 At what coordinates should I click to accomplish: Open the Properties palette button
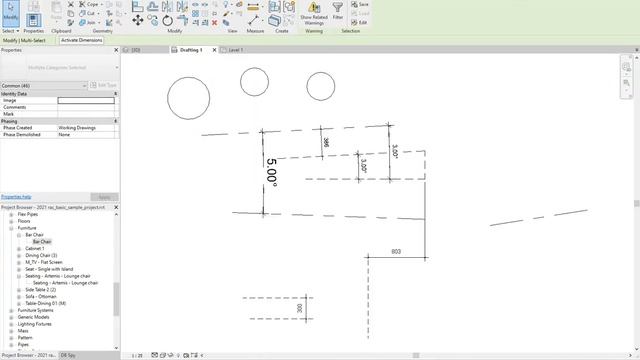point(33,20)
